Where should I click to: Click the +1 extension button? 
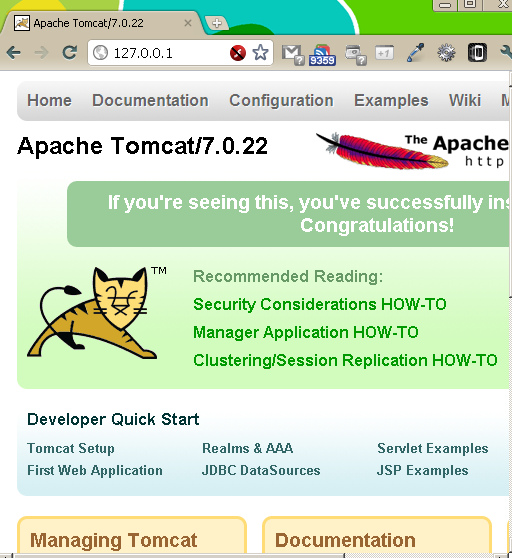coord(384,53)
